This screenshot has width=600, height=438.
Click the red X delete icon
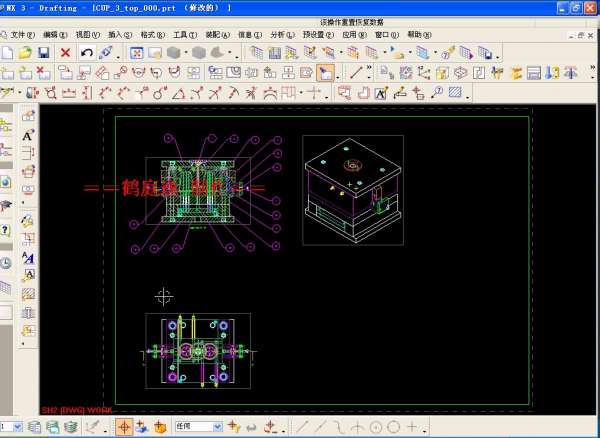click(x=65, y=52)
